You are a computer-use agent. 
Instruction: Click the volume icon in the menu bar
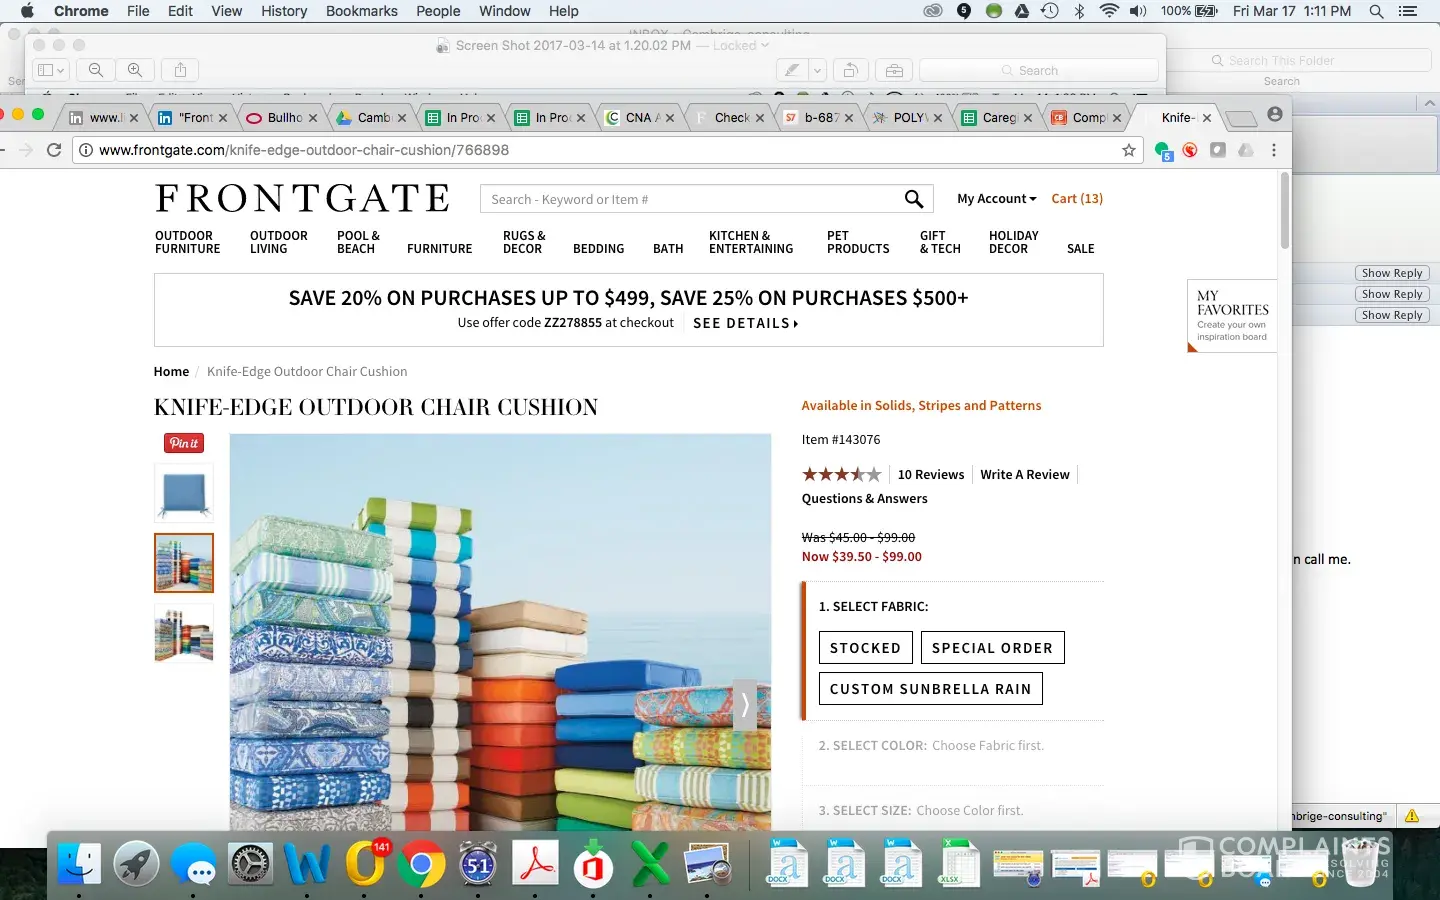[x=1138, y=11]
